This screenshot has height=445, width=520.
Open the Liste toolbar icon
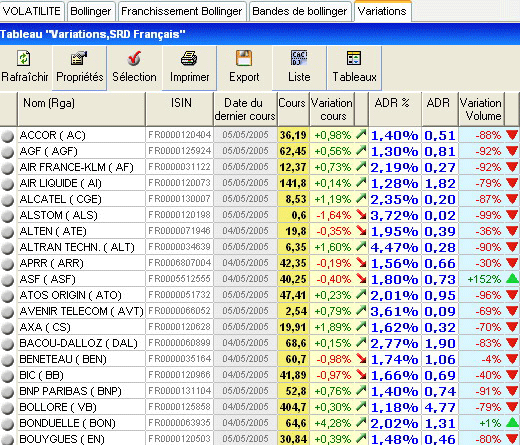pyautogui.click(x=299, y=58)
